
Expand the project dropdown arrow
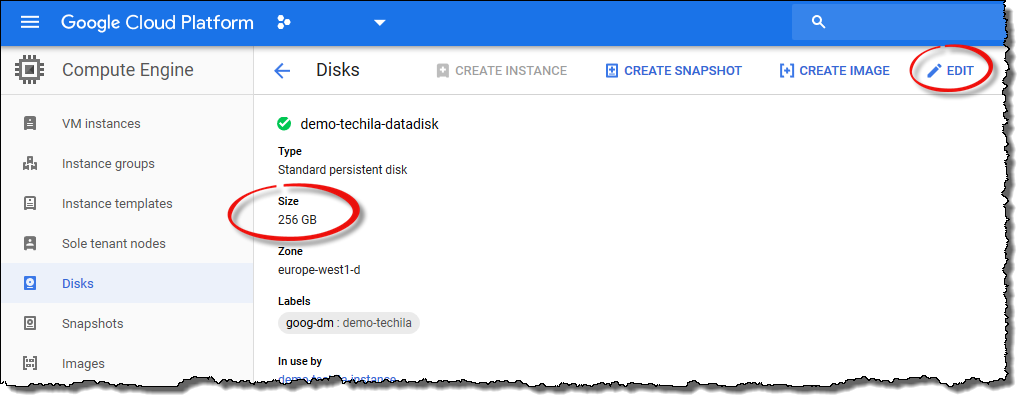(379, 23)
